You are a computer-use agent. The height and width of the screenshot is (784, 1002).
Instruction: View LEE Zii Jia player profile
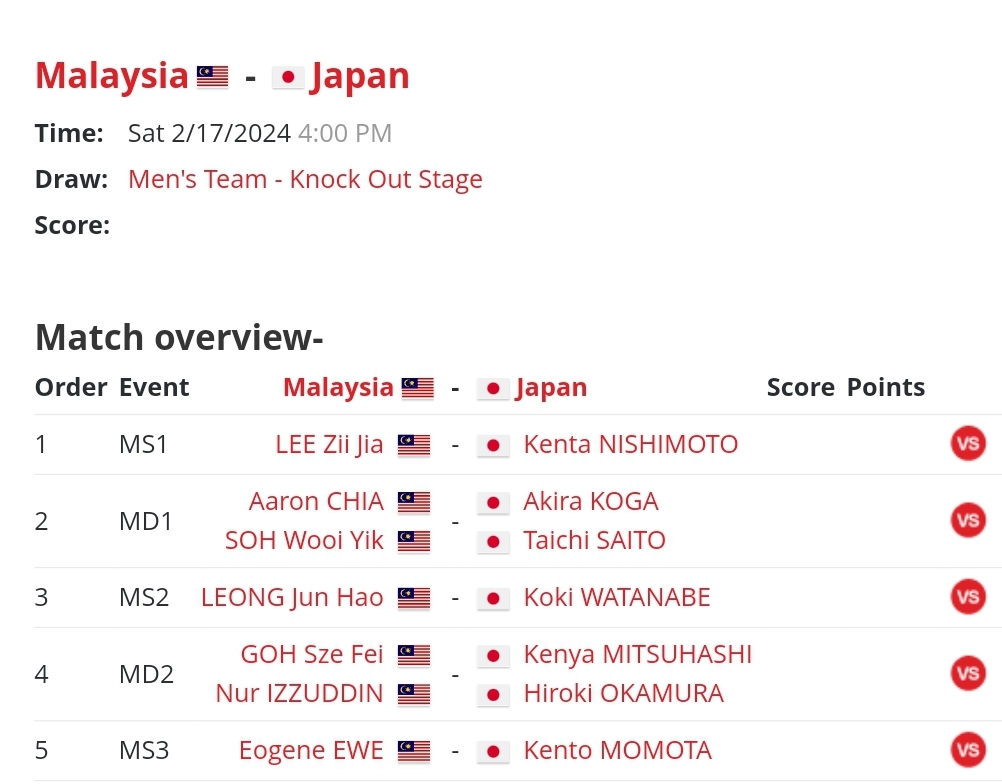tap(329, 444)
